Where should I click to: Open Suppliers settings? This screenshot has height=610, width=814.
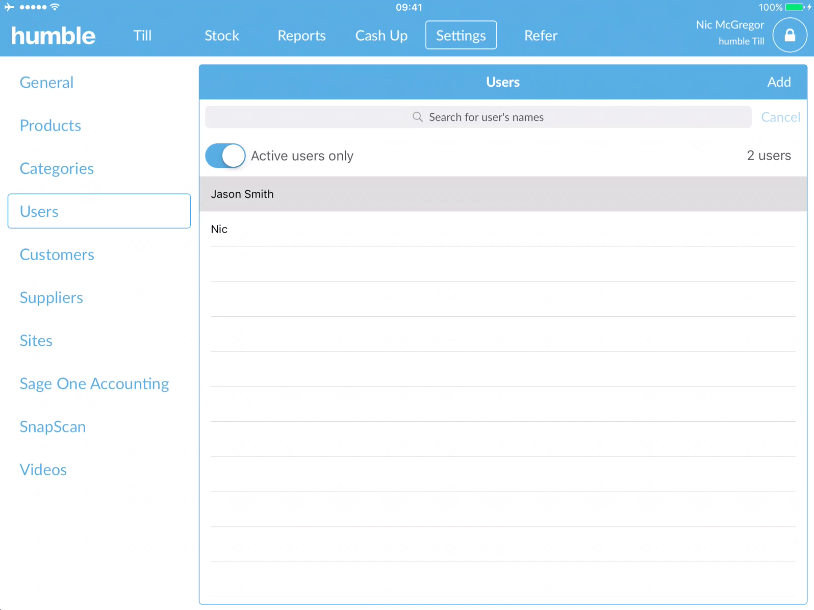[x=51, y=297]
